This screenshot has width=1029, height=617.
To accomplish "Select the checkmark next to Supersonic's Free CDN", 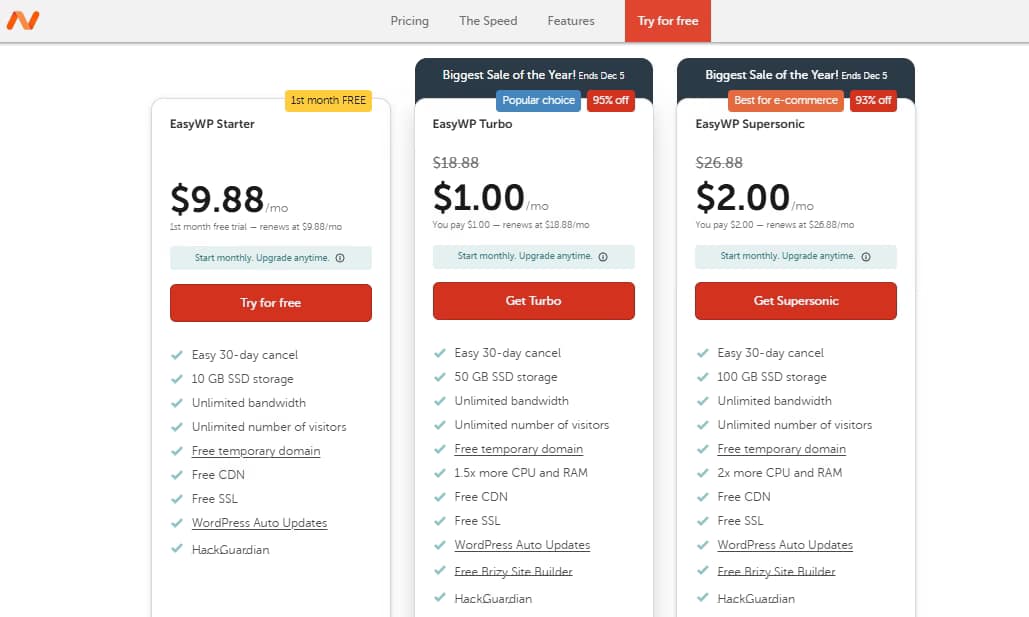I will (x=702, y=496).
